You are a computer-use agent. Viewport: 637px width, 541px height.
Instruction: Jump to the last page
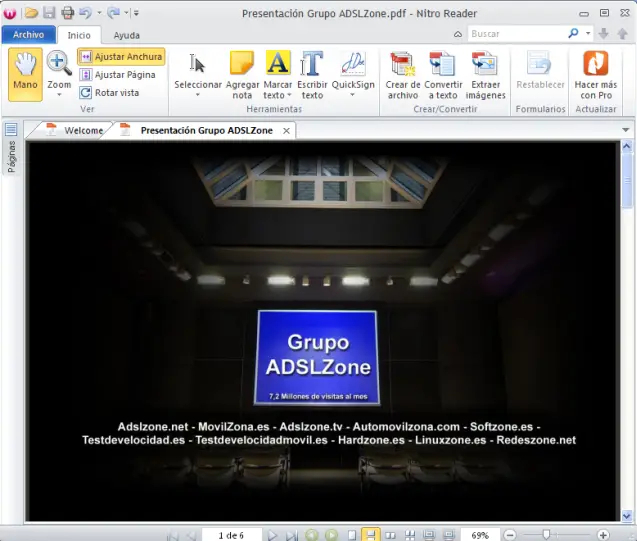[291, 535]
